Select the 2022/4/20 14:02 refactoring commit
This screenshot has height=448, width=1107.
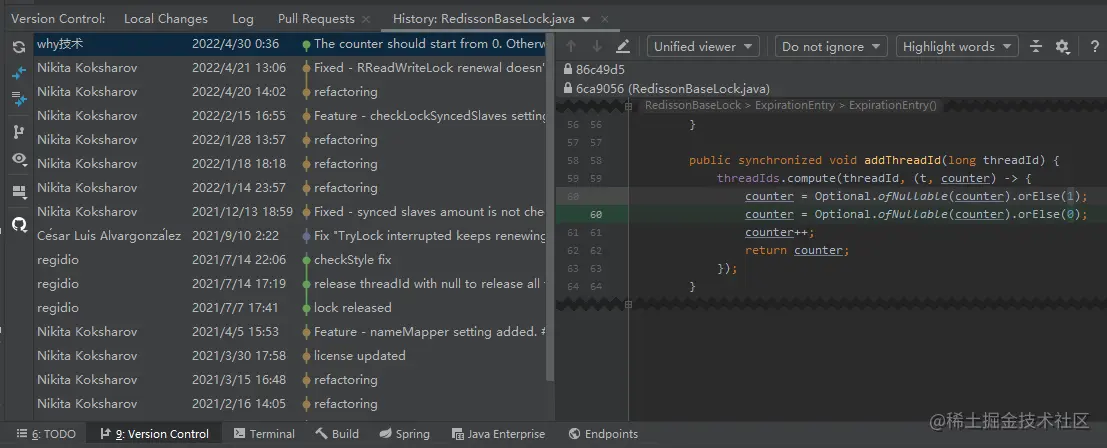click(289, 92)
